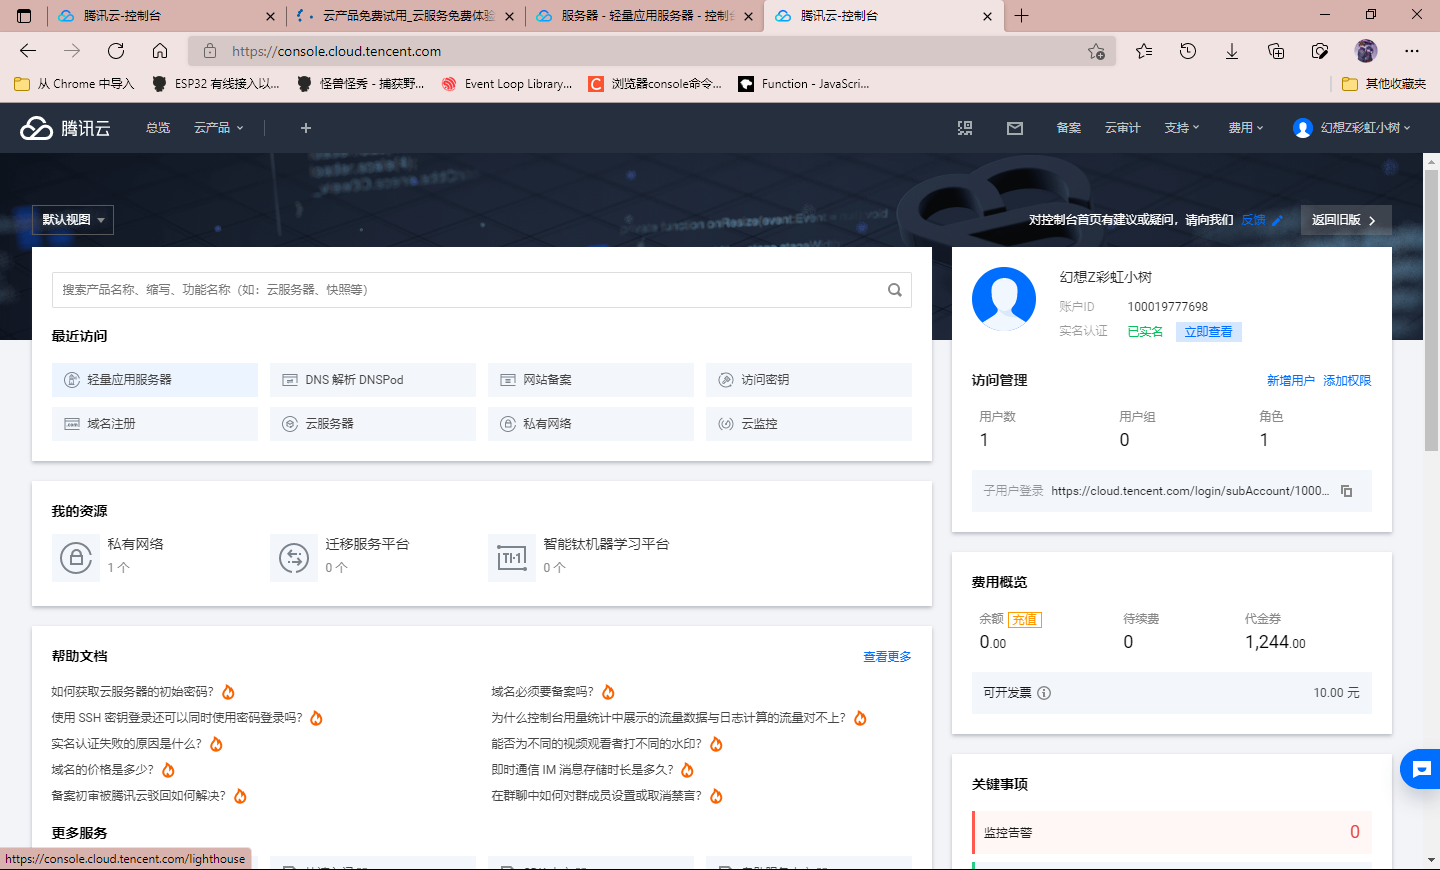Open help doc 如何获取云服务器的初始密码？

point(133,692)
